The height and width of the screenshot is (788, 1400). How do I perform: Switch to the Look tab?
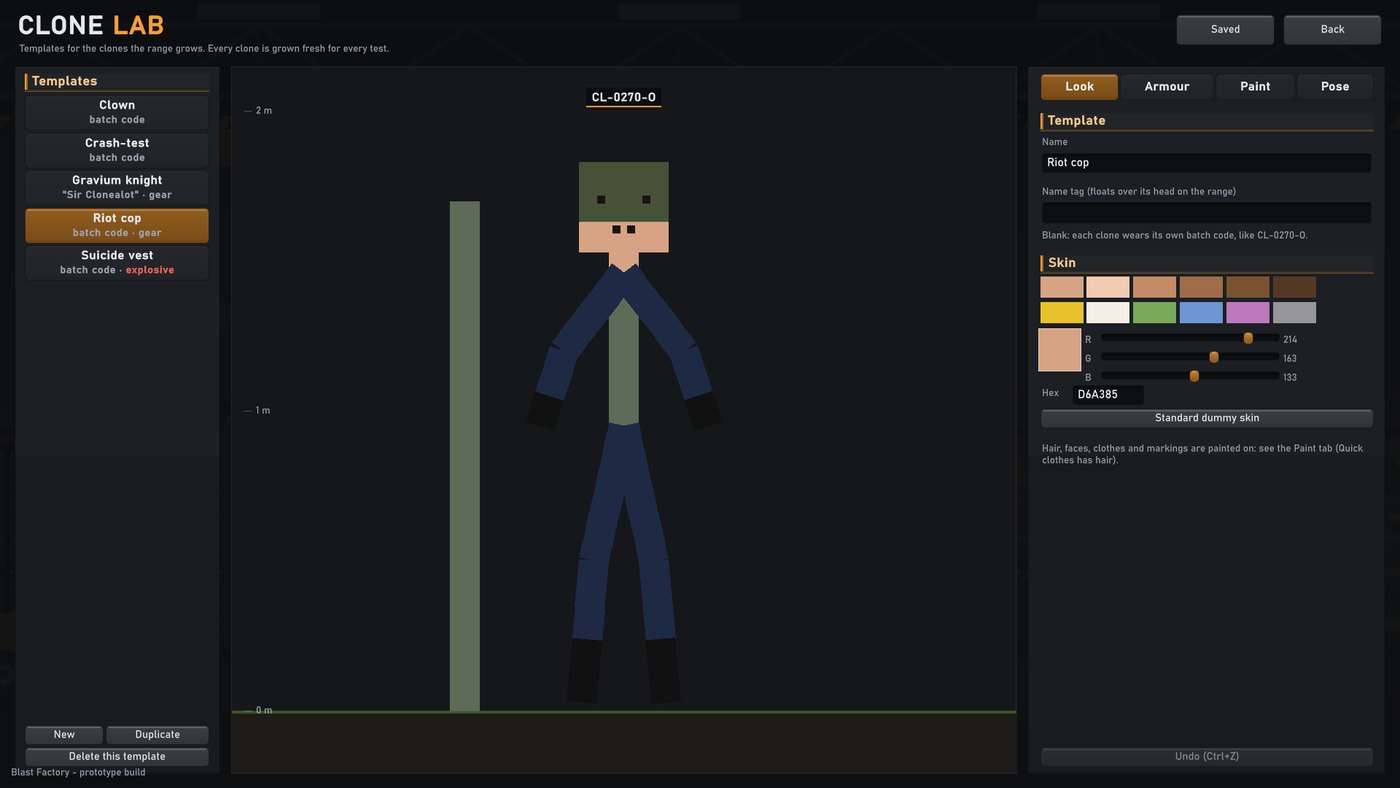point(1079,87)
